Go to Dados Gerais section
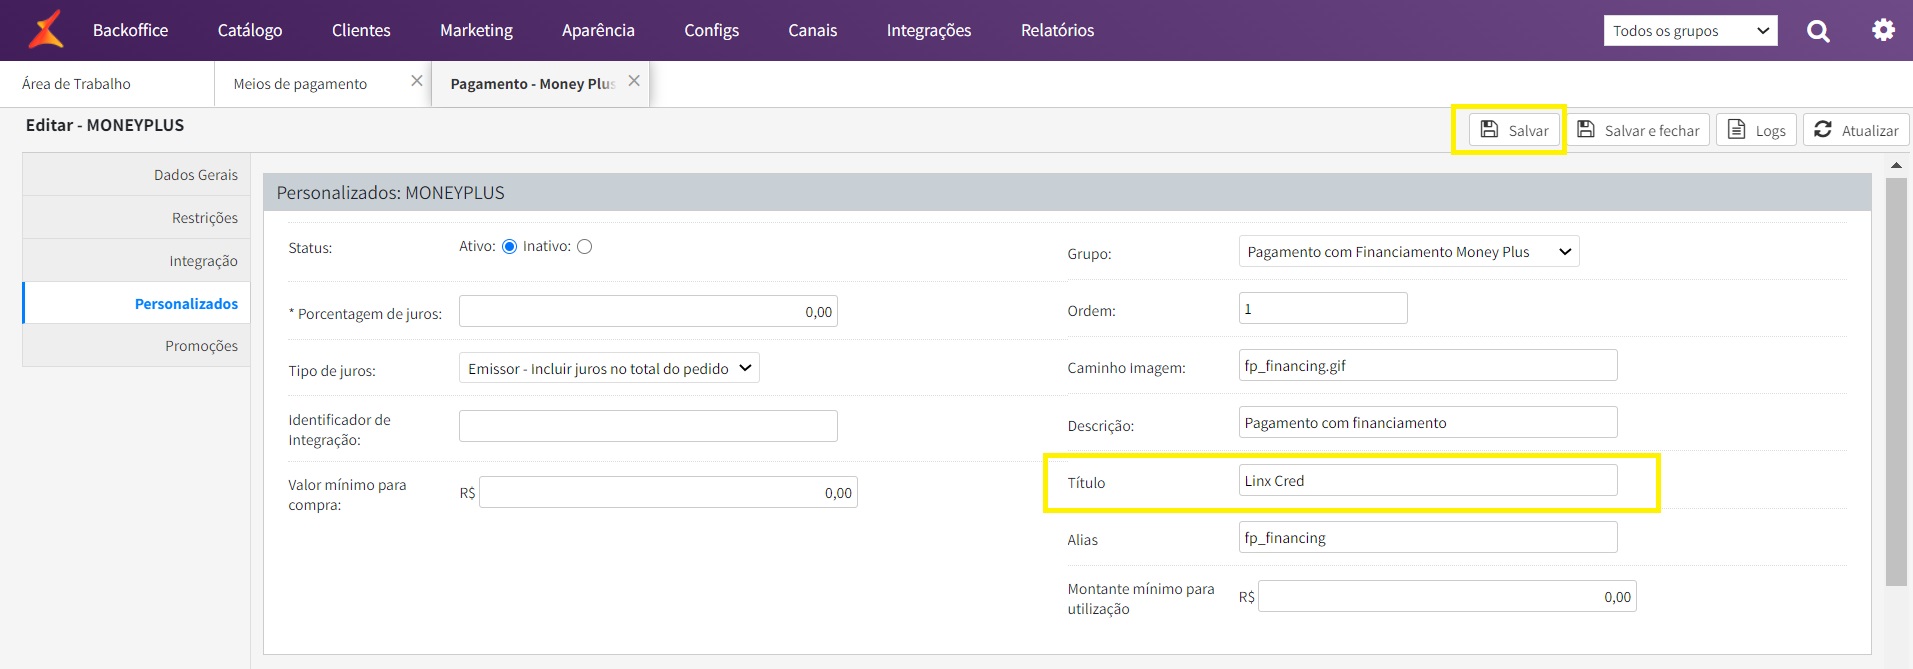Screen dimensions: 1913x669 pos(136,174)
